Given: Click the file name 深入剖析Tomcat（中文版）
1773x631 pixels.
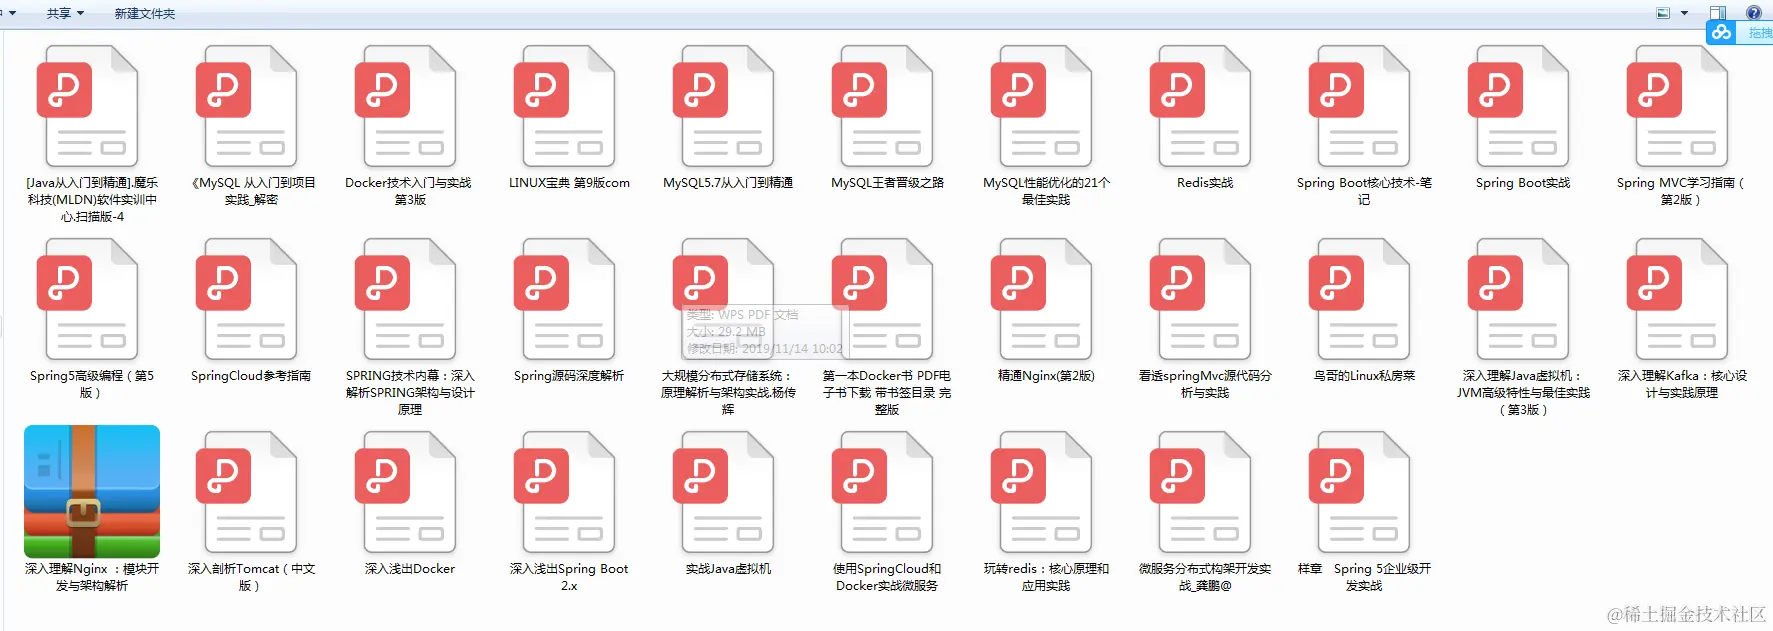Looking at the screenshot, I should point(251,577).
